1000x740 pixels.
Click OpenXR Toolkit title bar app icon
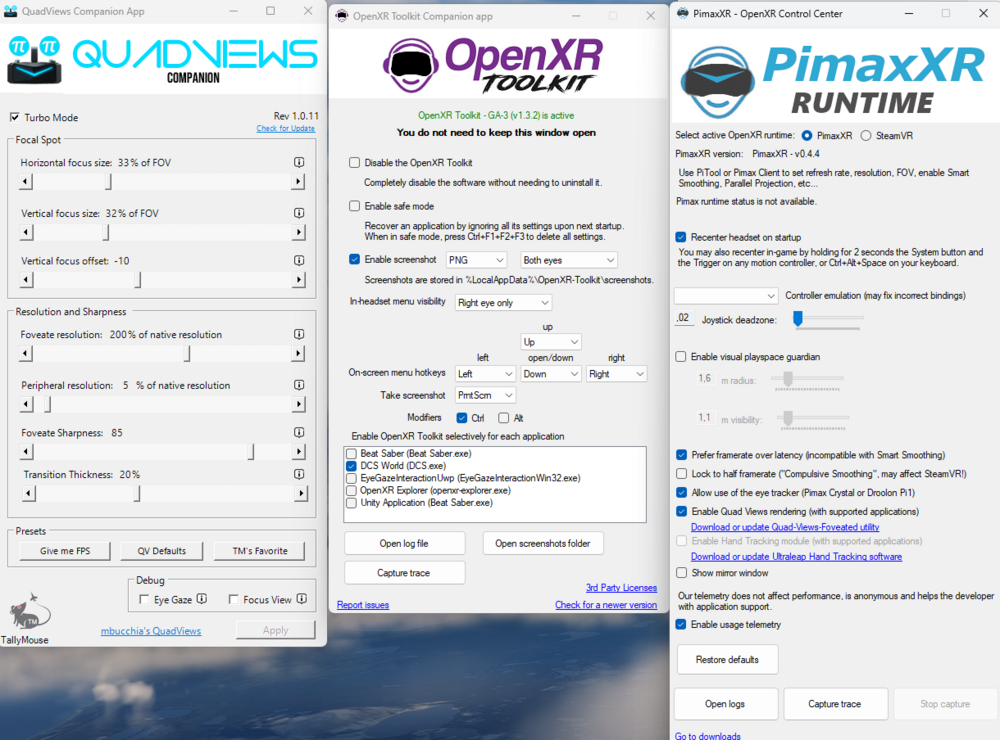point(342,15)
